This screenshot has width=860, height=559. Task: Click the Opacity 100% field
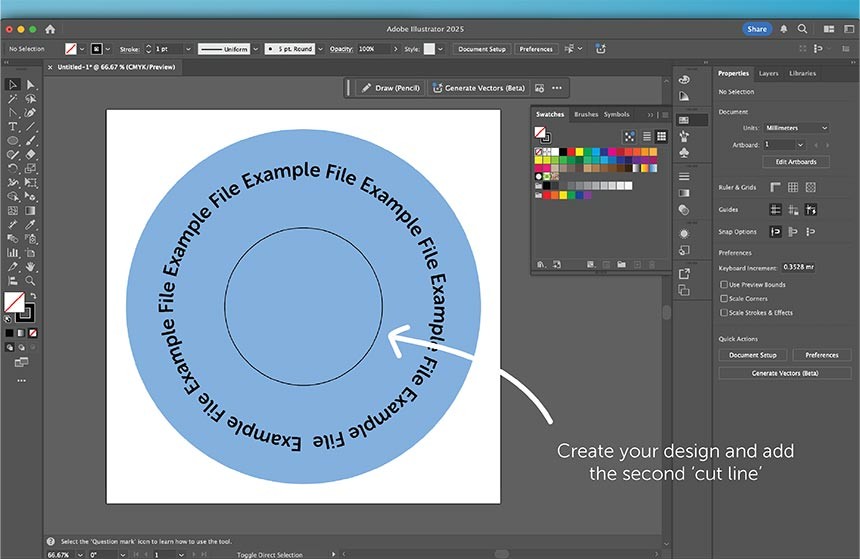[373, 49]
